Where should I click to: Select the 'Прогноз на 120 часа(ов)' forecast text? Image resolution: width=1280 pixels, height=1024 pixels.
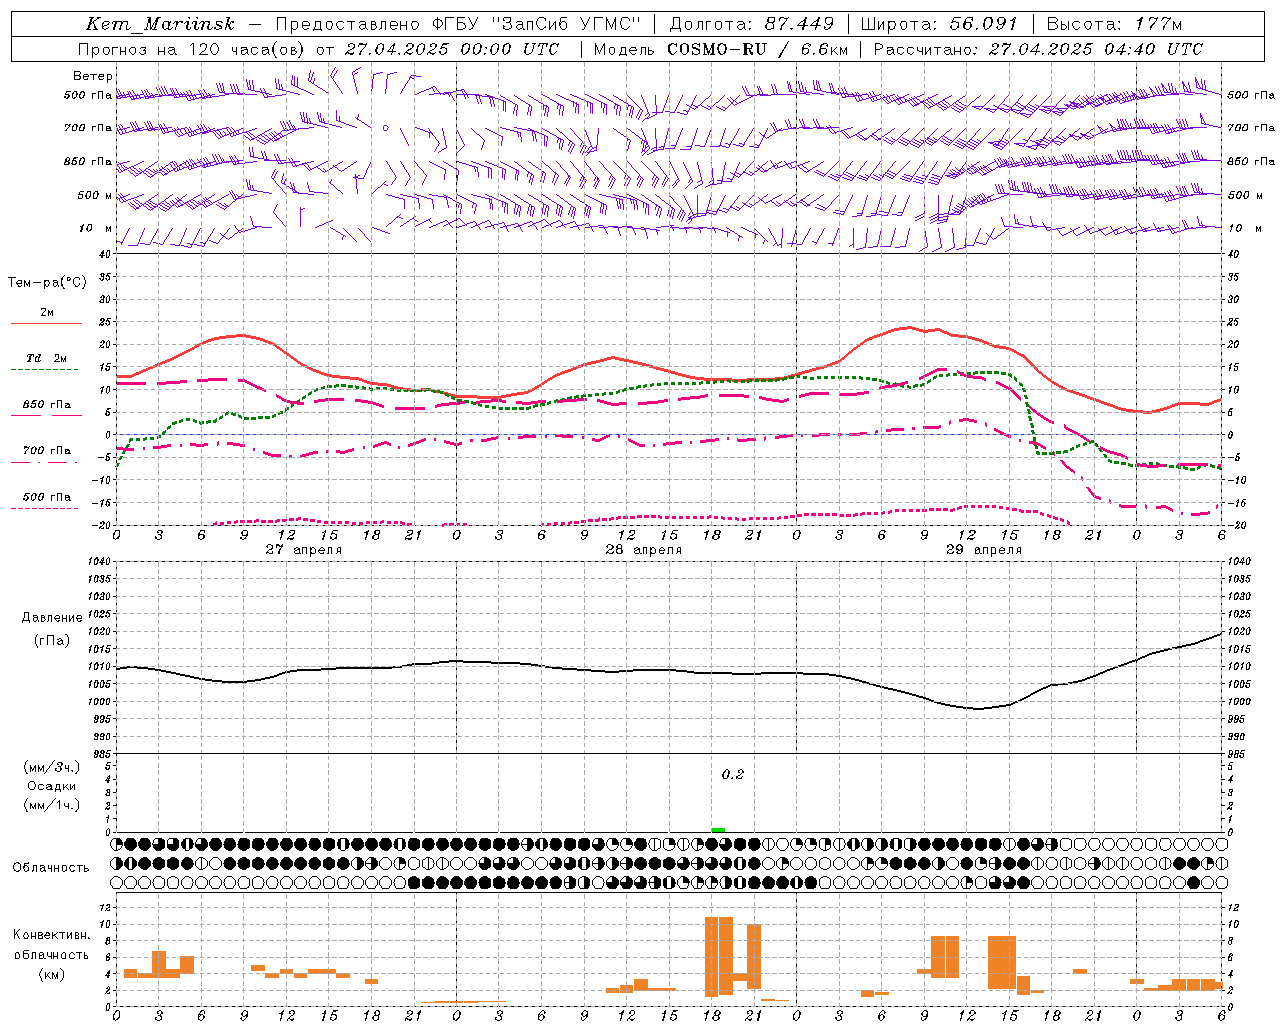[x=192, y=49]
